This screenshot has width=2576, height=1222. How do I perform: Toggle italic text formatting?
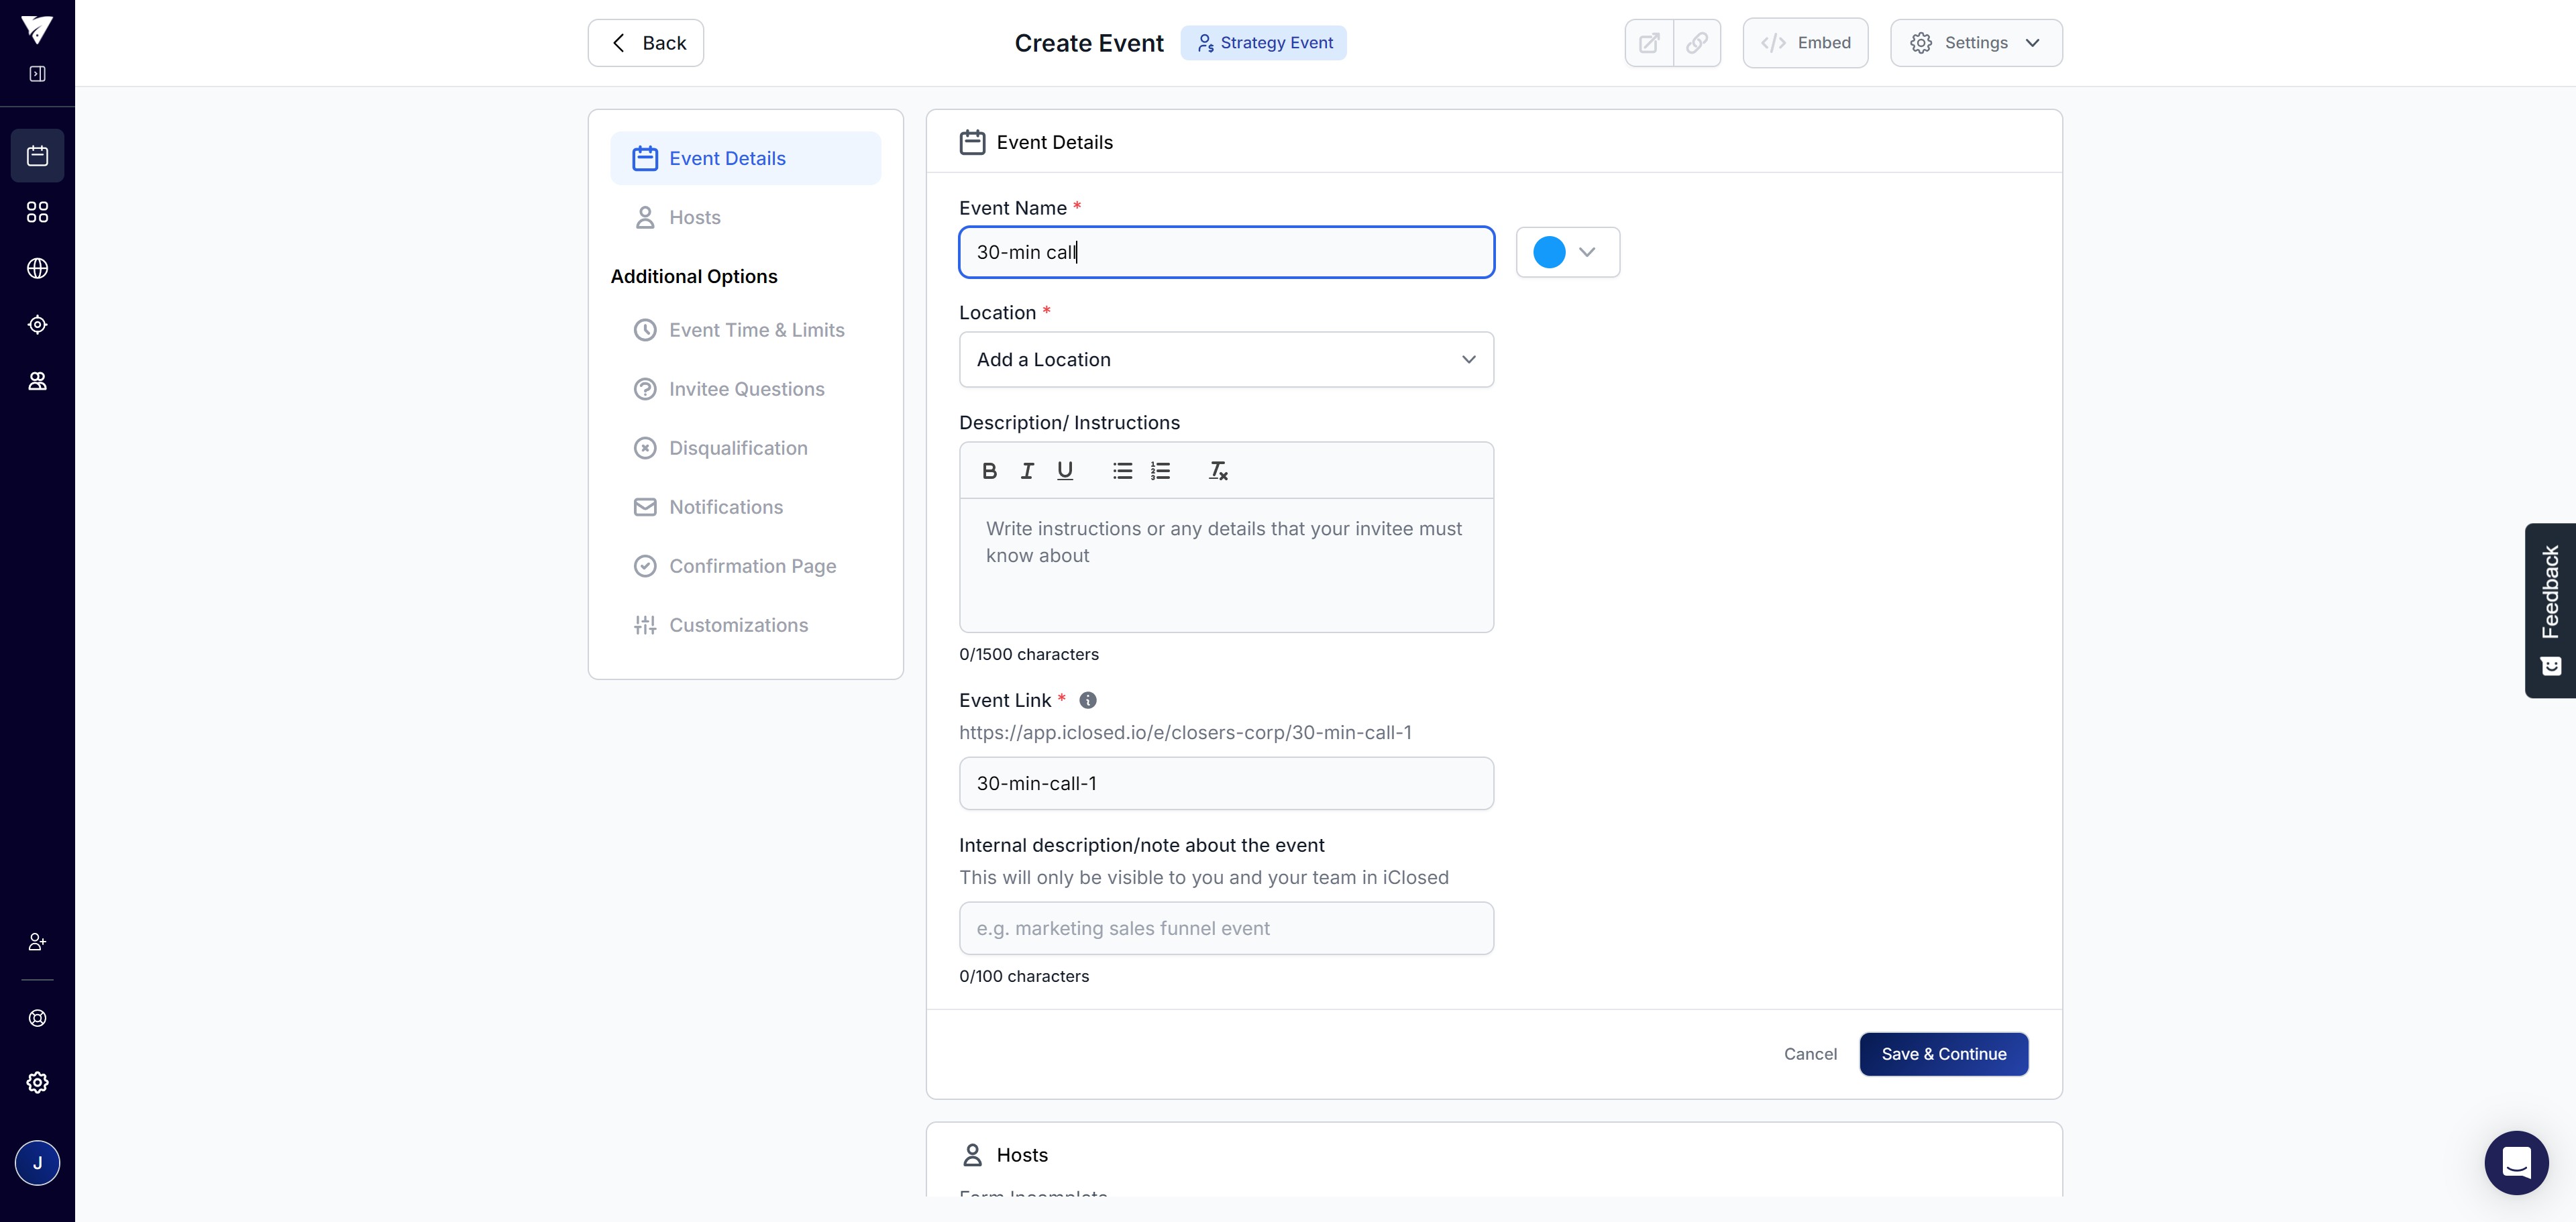1027,471
